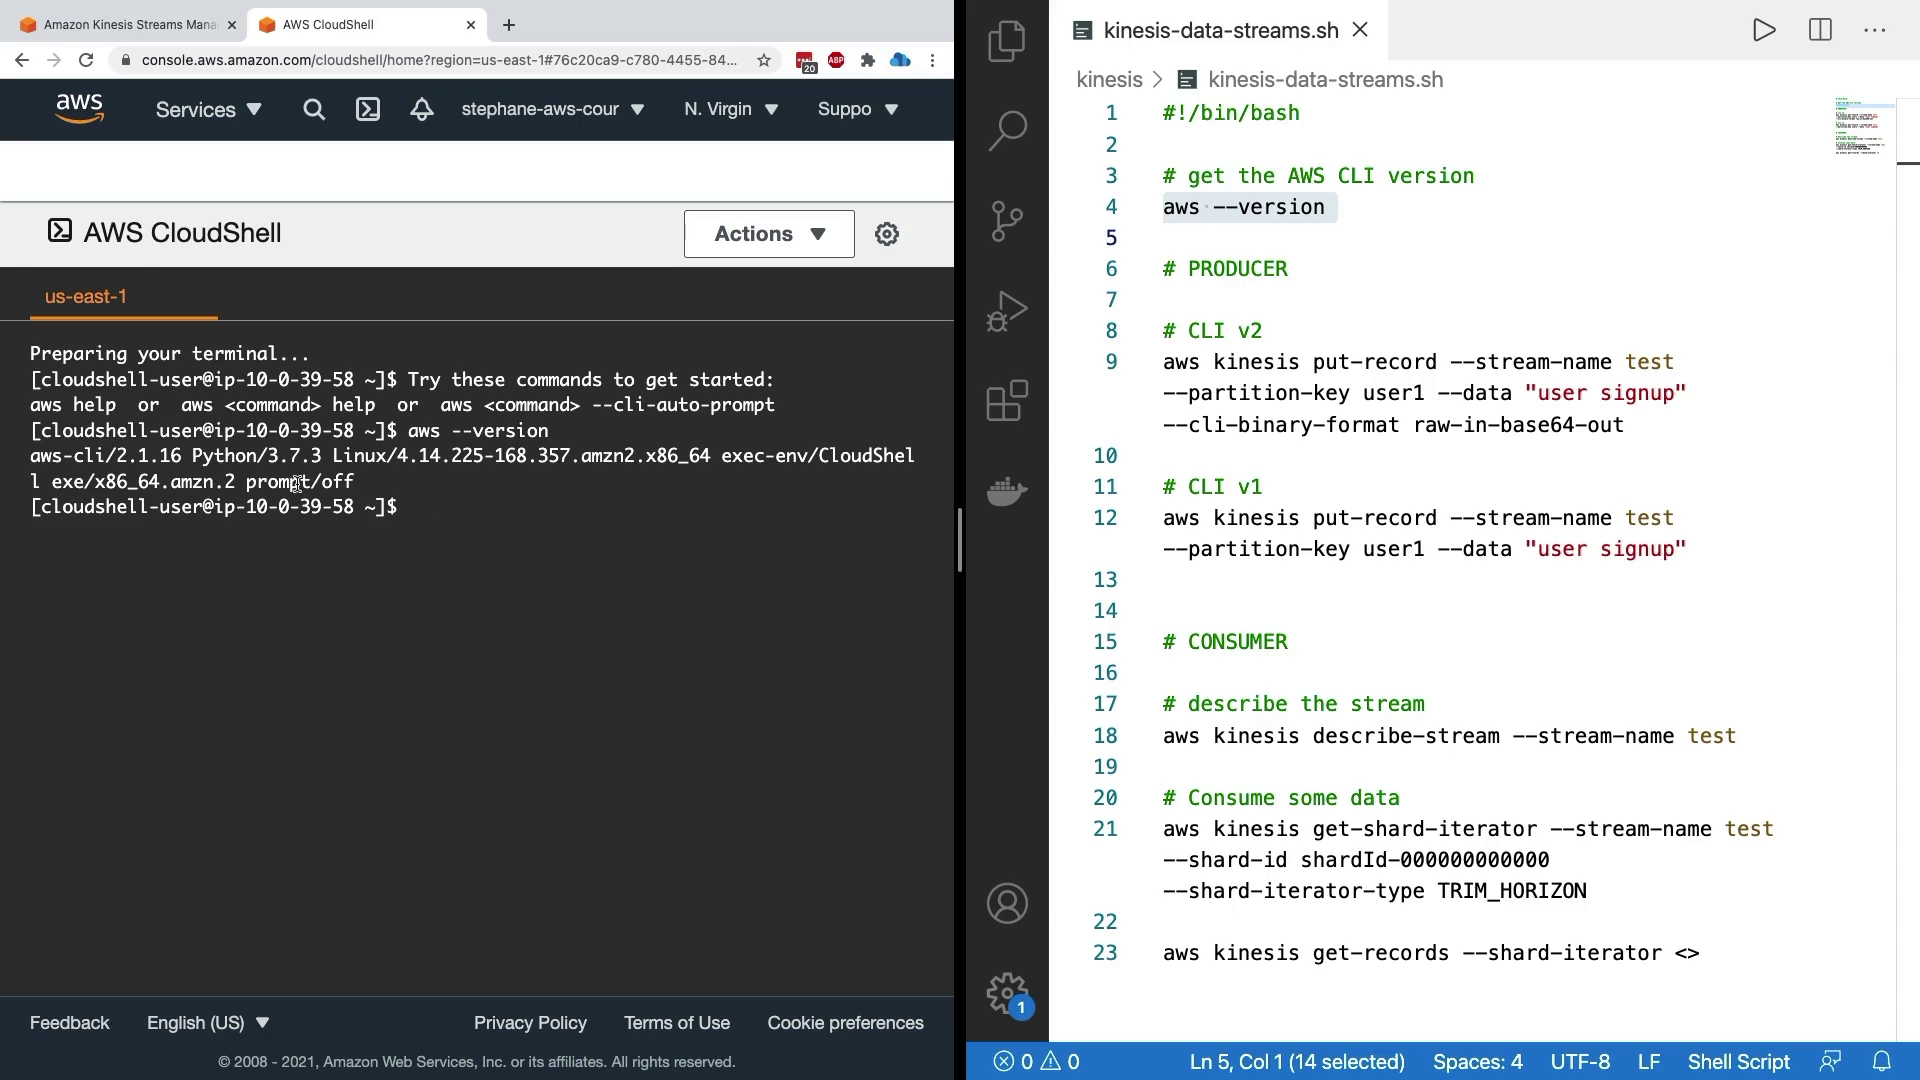
Task: Click the Accounts icon in activity bar
Action: (1007, 904)
